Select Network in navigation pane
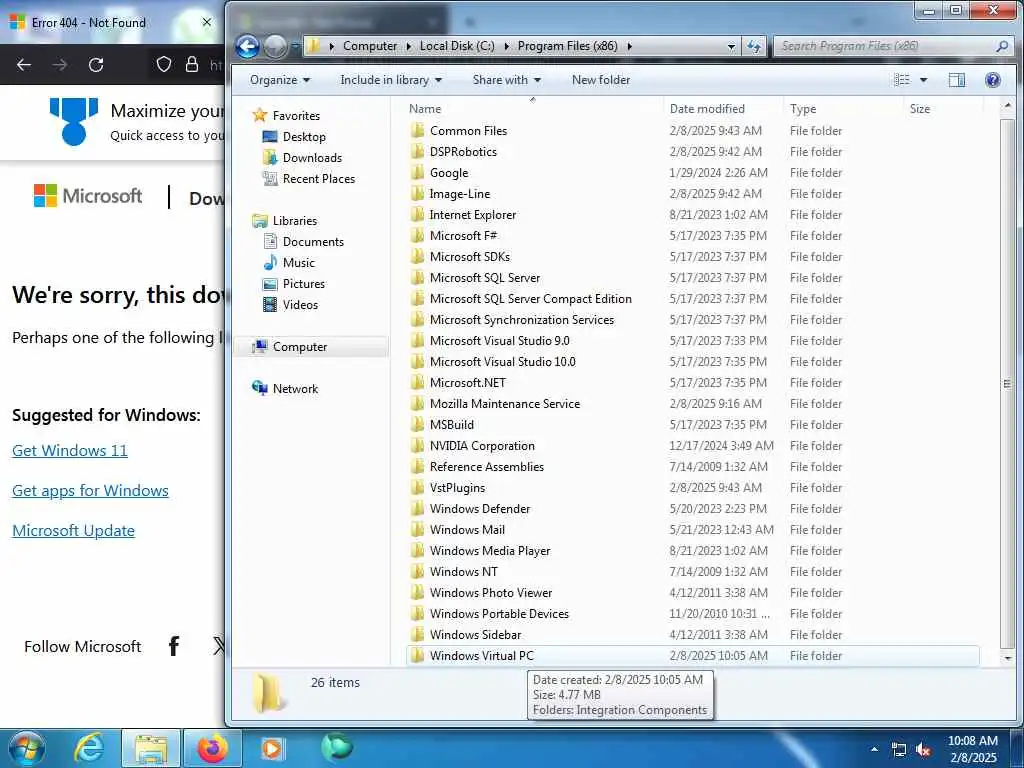Viewport: 1024px width, 768px height. [295, 389]
